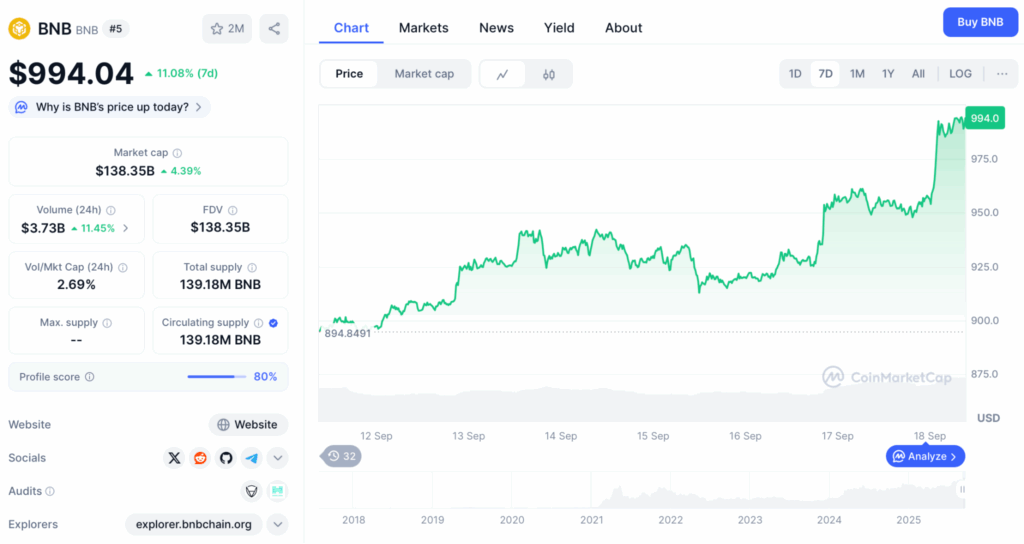Toggle the Market cap chart mode
The image size is (1024, 544).
pyautogui.click(x=424, y=74)
